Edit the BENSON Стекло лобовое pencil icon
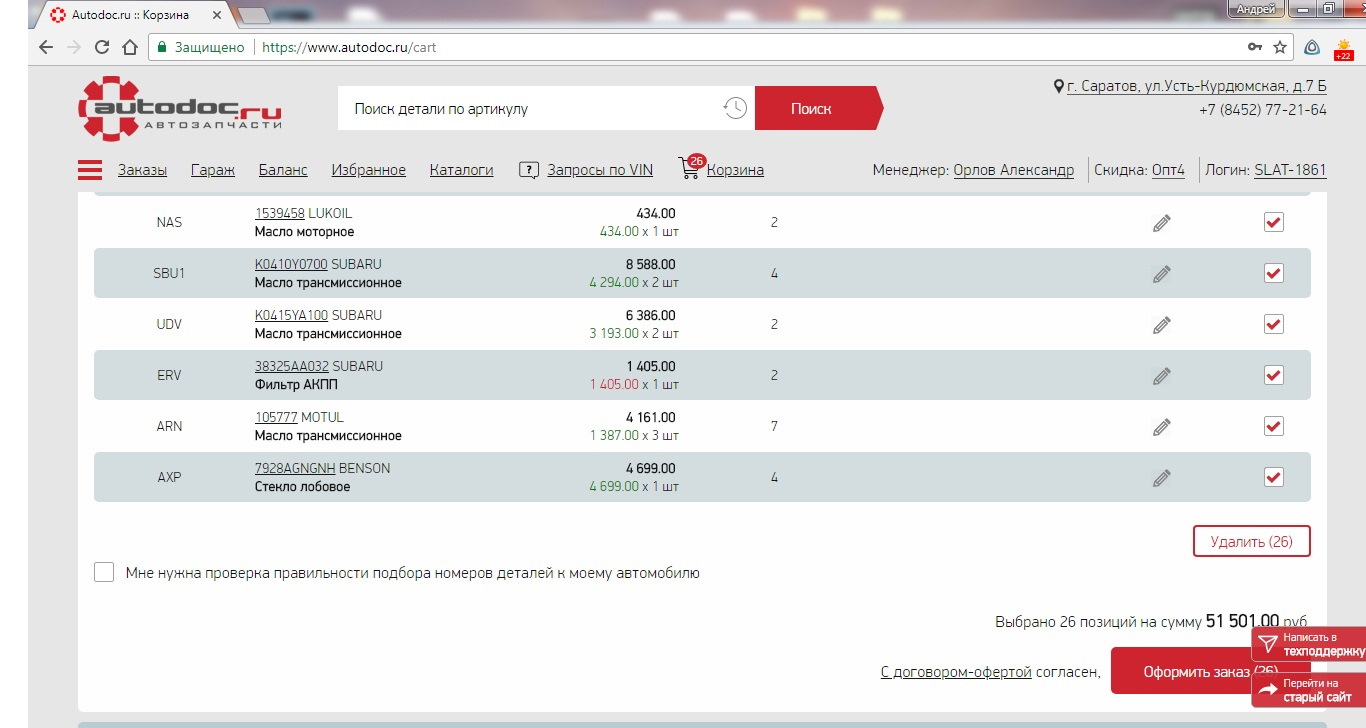1366x728 pixels. point(1161,478)
